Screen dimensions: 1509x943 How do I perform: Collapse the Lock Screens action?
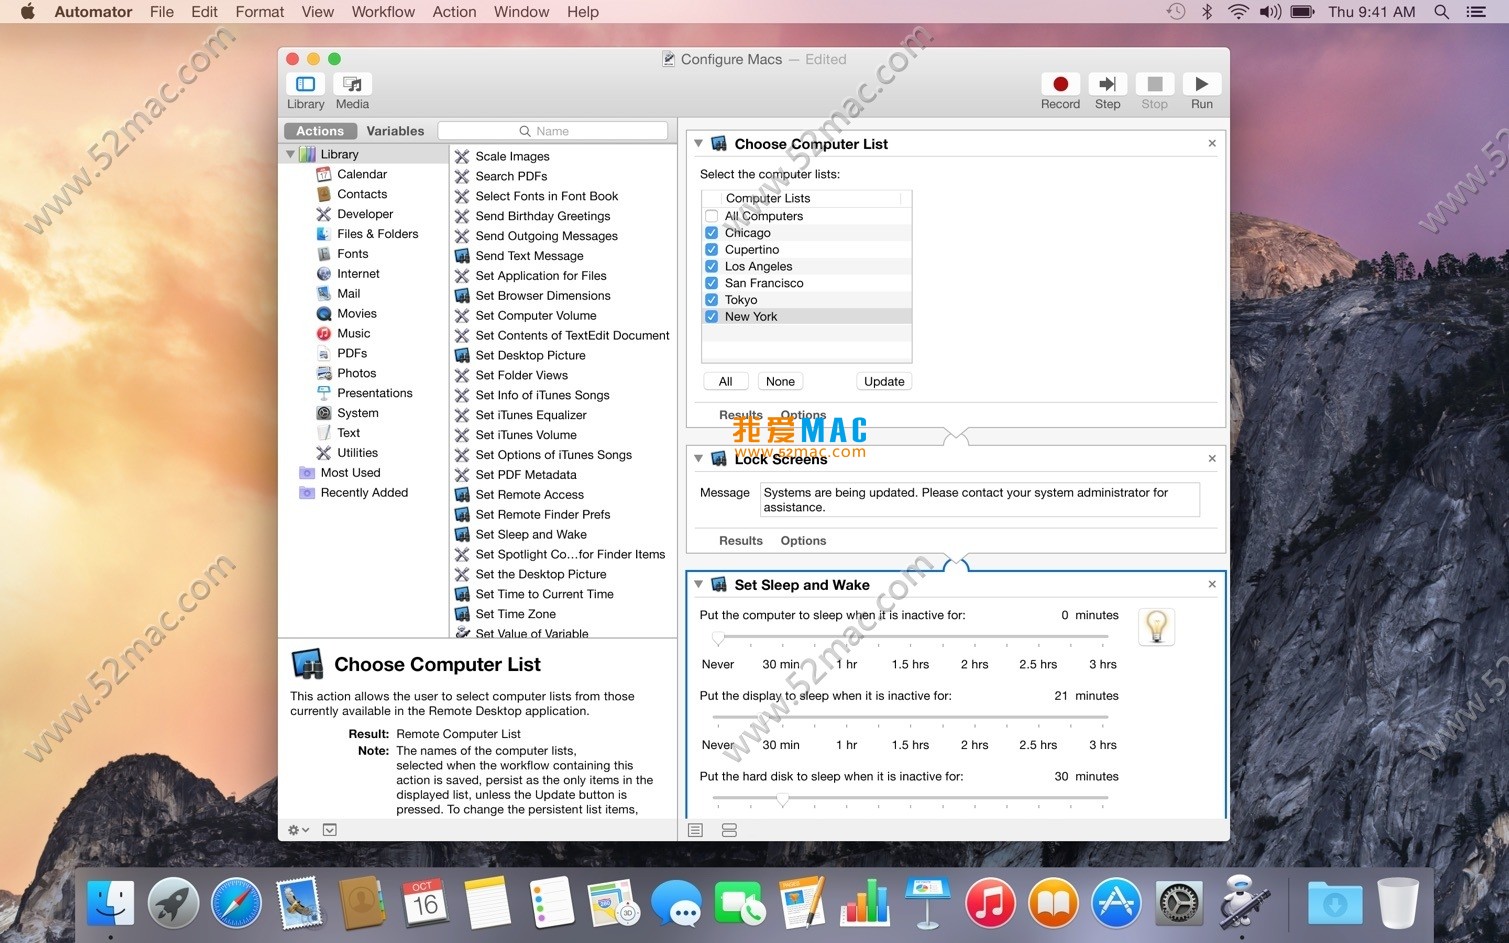coord(699,459)
